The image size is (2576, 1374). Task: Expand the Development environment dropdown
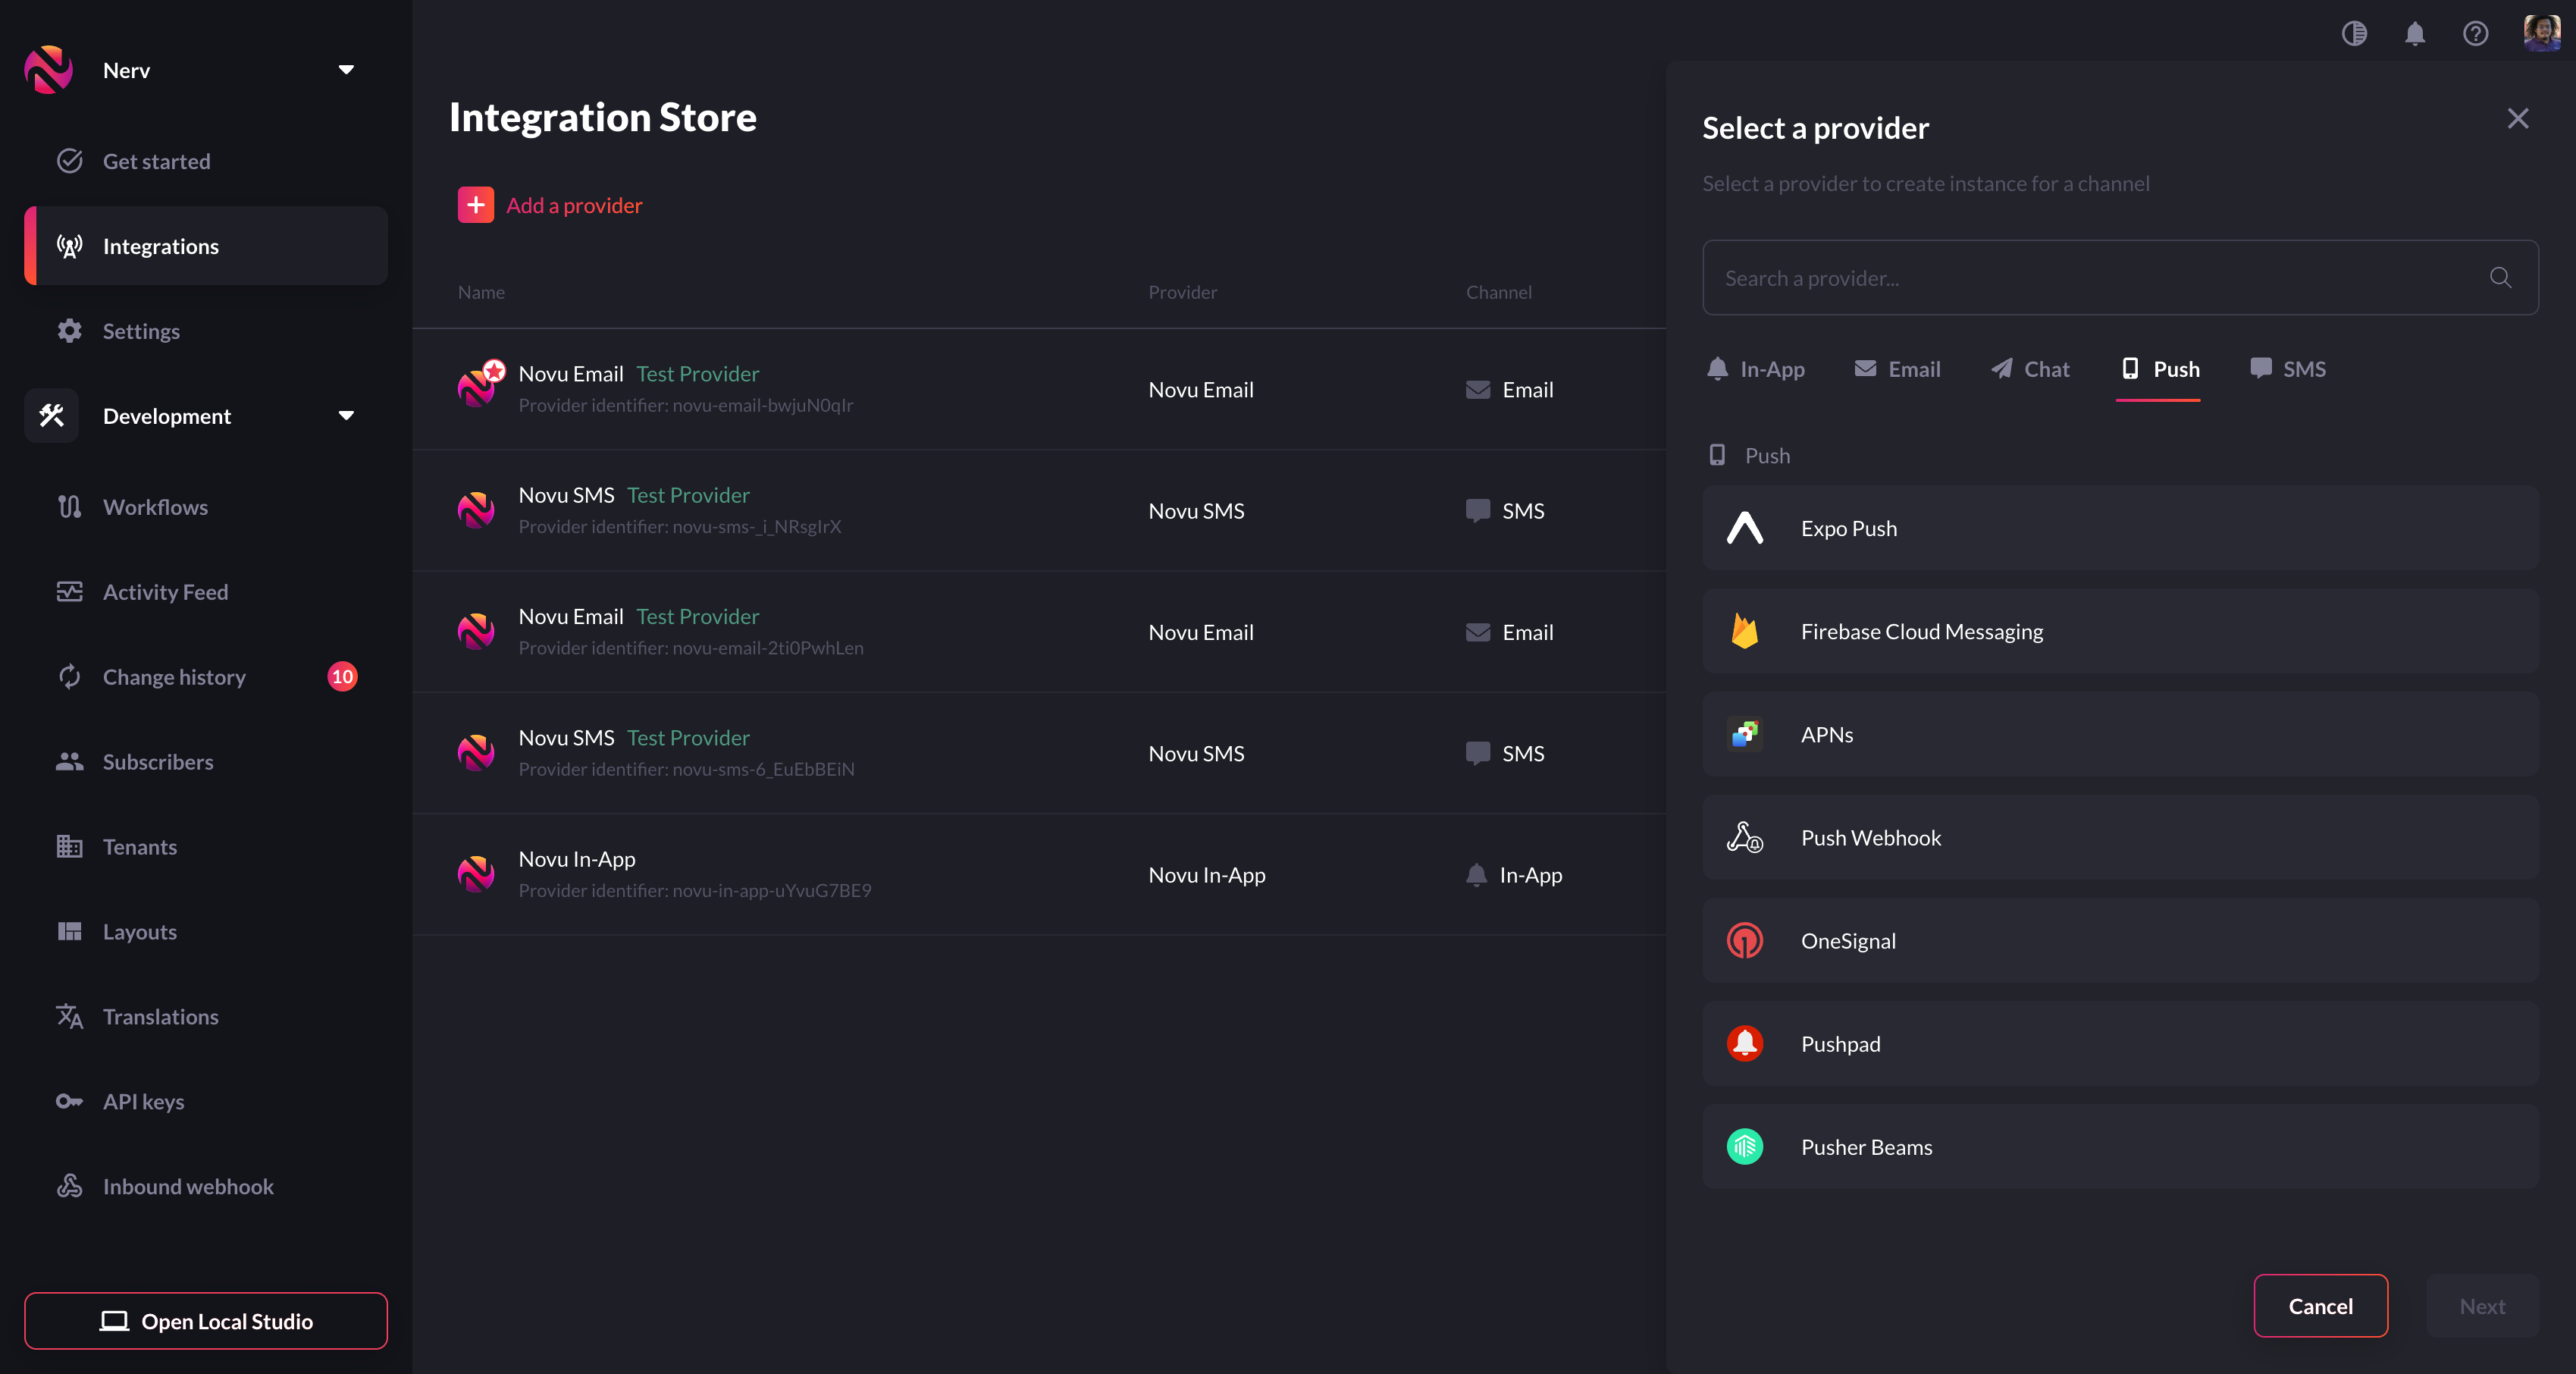click(x=346, y=416)
